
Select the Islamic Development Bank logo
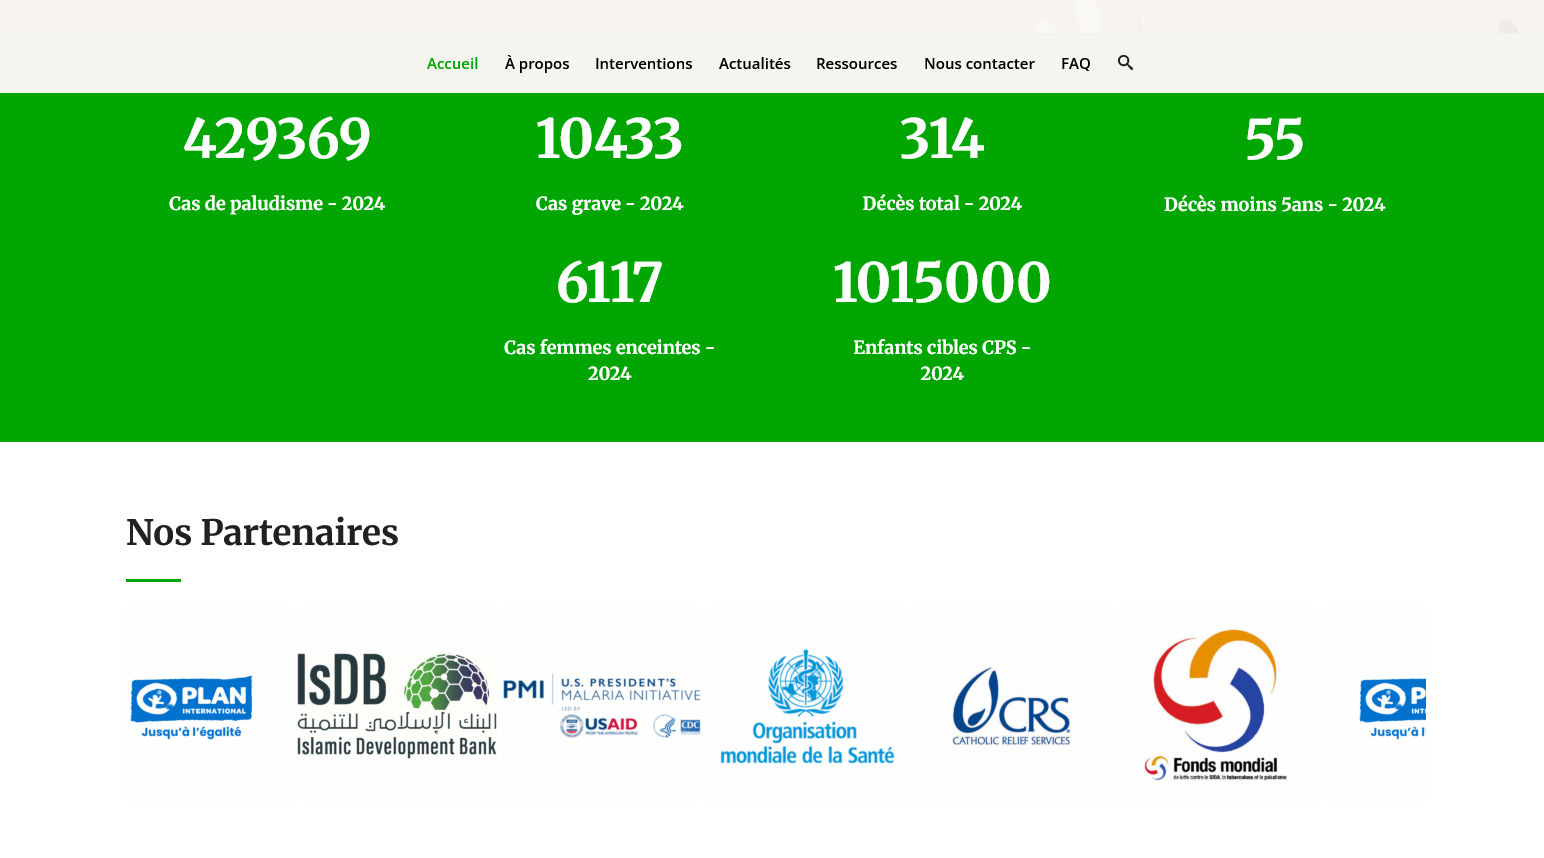pos(396,706)
